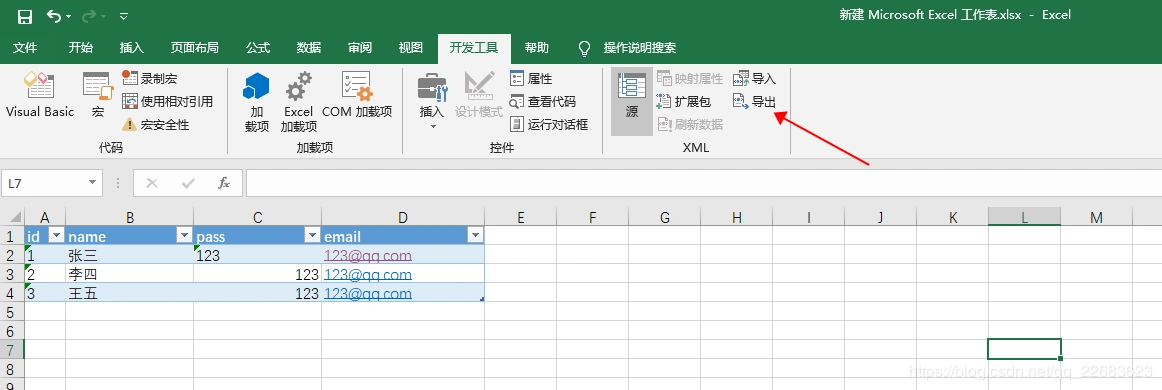Click 导入 to import XML
This screenshot has height=390, width=1162.
[x=754, y=79]
